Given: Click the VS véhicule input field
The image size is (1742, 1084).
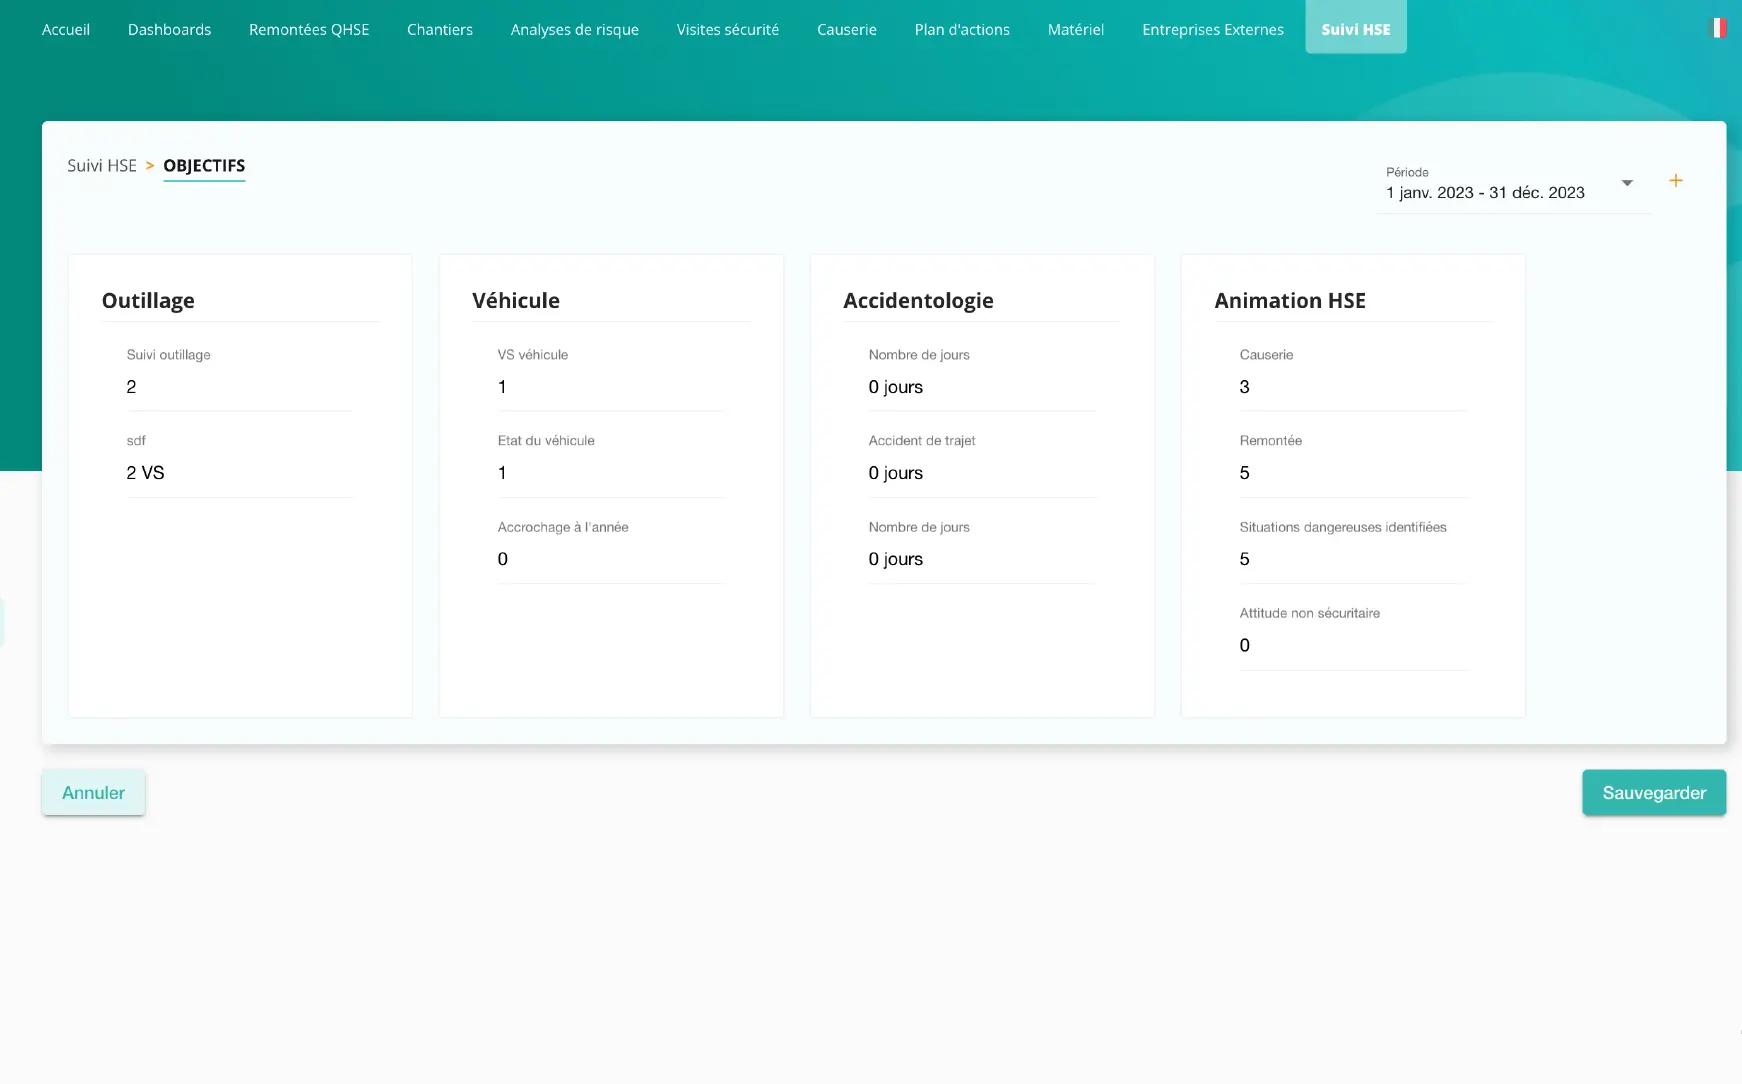Looking at the screenshot, I should pos(610,387).
